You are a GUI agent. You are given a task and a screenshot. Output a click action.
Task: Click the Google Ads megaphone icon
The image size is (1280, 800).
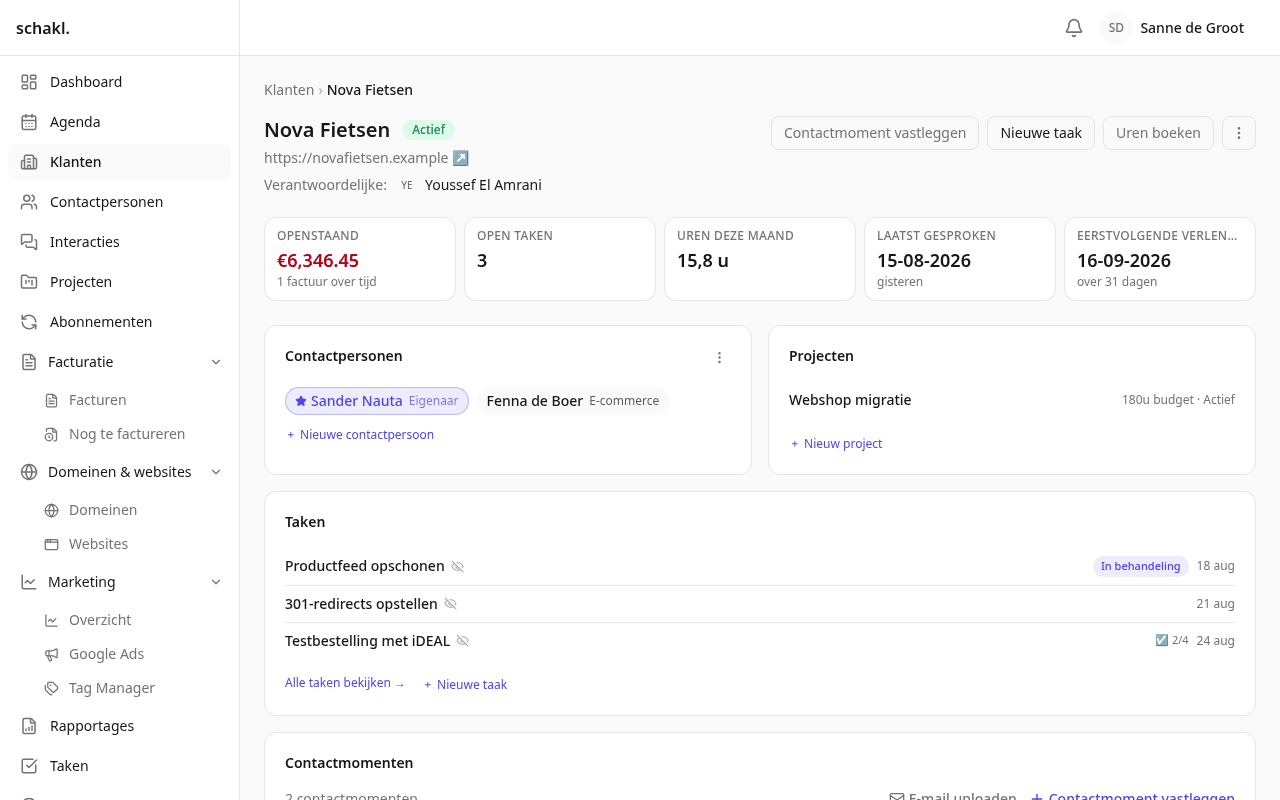coord(51,654)
